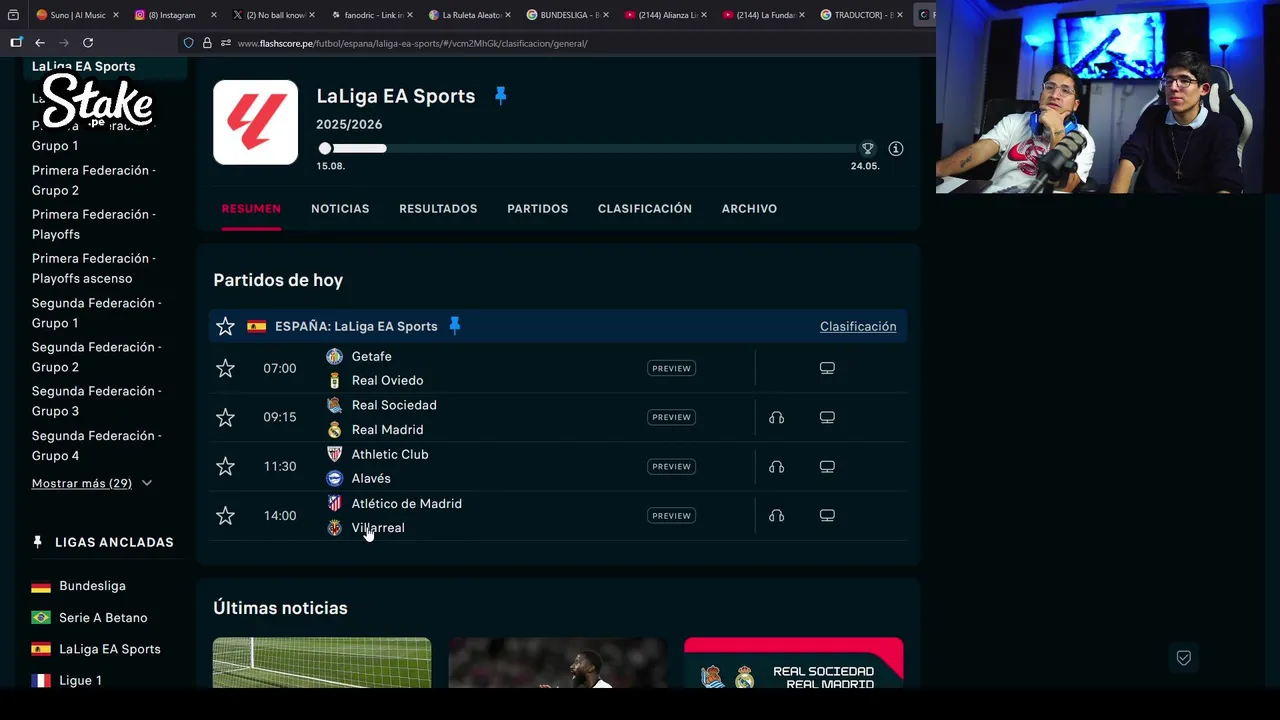Switch to the CLASIFICACIÓN tab
The width and height of the screenshot is (1280, 720).
[x=645, y=208]
